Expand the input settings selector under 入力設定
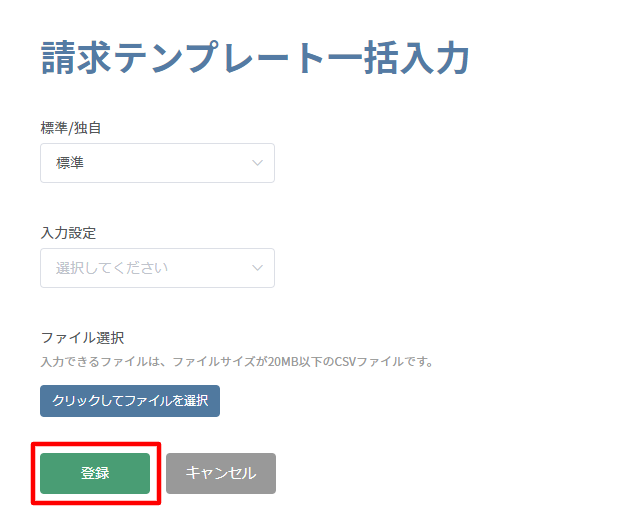Image resolution: width=624 pixels, height=525 pixels. pyautogui.click(x=157, y=268)
